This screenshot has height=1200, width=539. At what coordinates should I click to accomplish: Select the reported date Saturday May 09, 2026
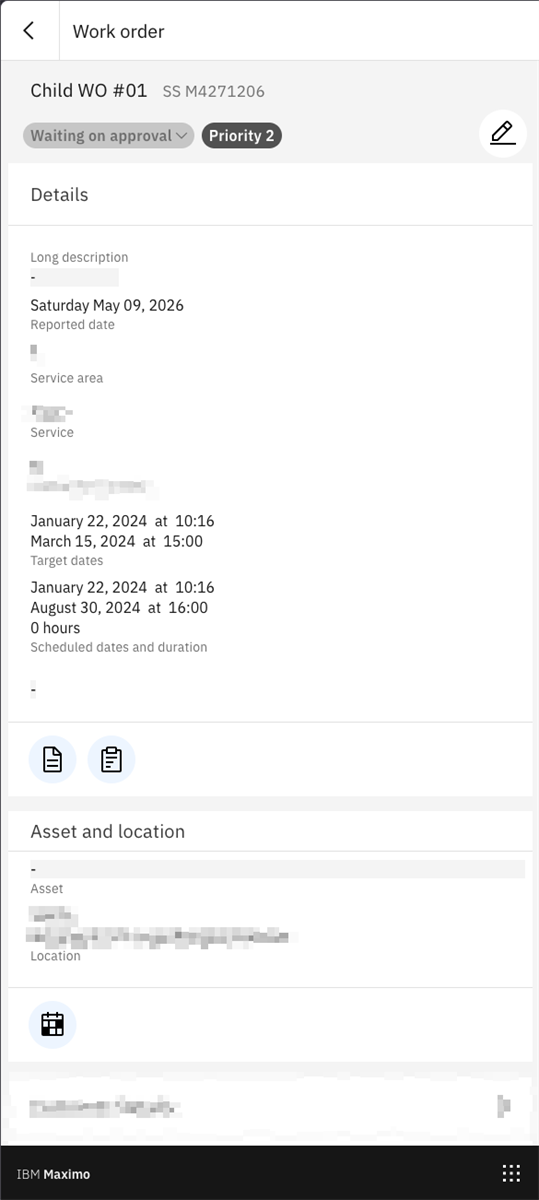107,305
